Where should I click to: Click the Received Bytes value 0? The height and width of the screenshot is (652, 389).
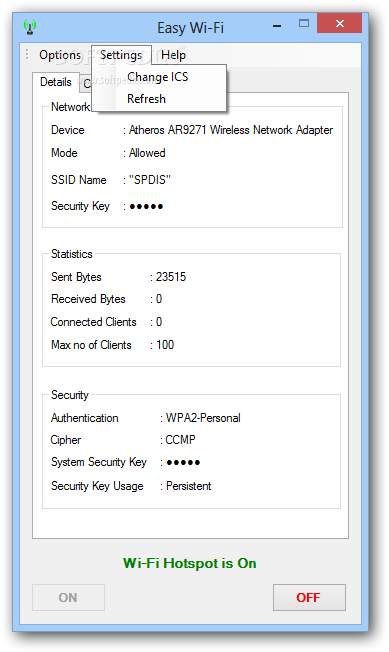coord(159,299)
